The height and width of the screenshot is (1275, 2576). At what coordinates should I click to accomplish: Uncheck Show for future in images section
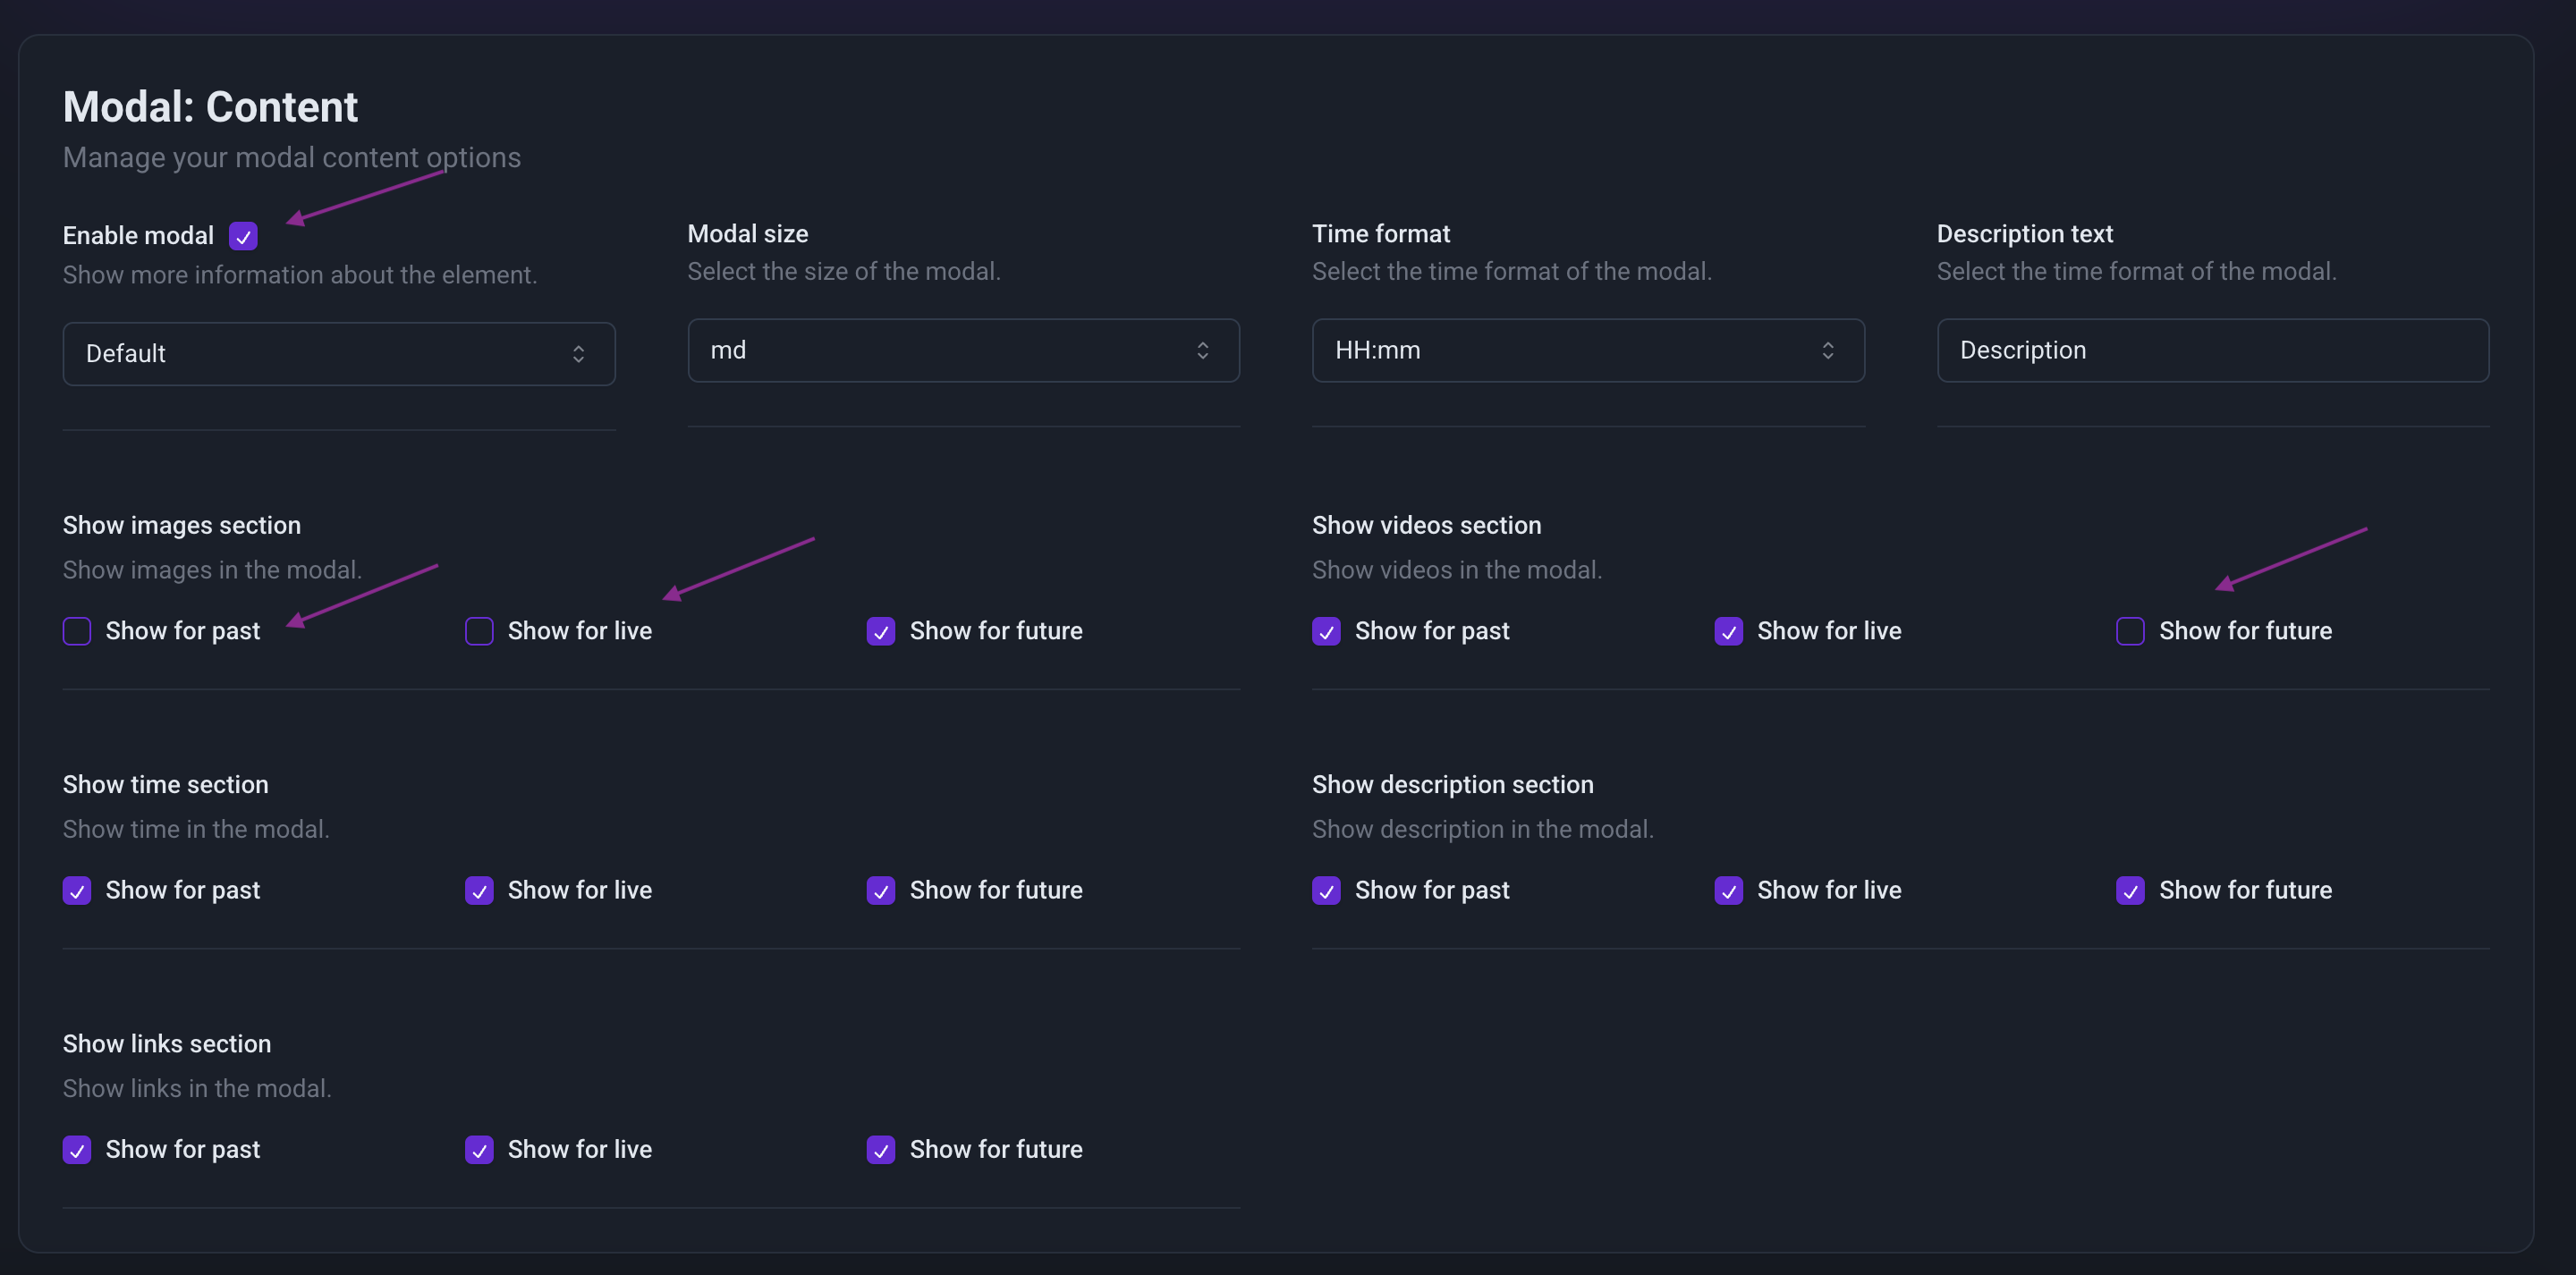click(x=881, y=631)
